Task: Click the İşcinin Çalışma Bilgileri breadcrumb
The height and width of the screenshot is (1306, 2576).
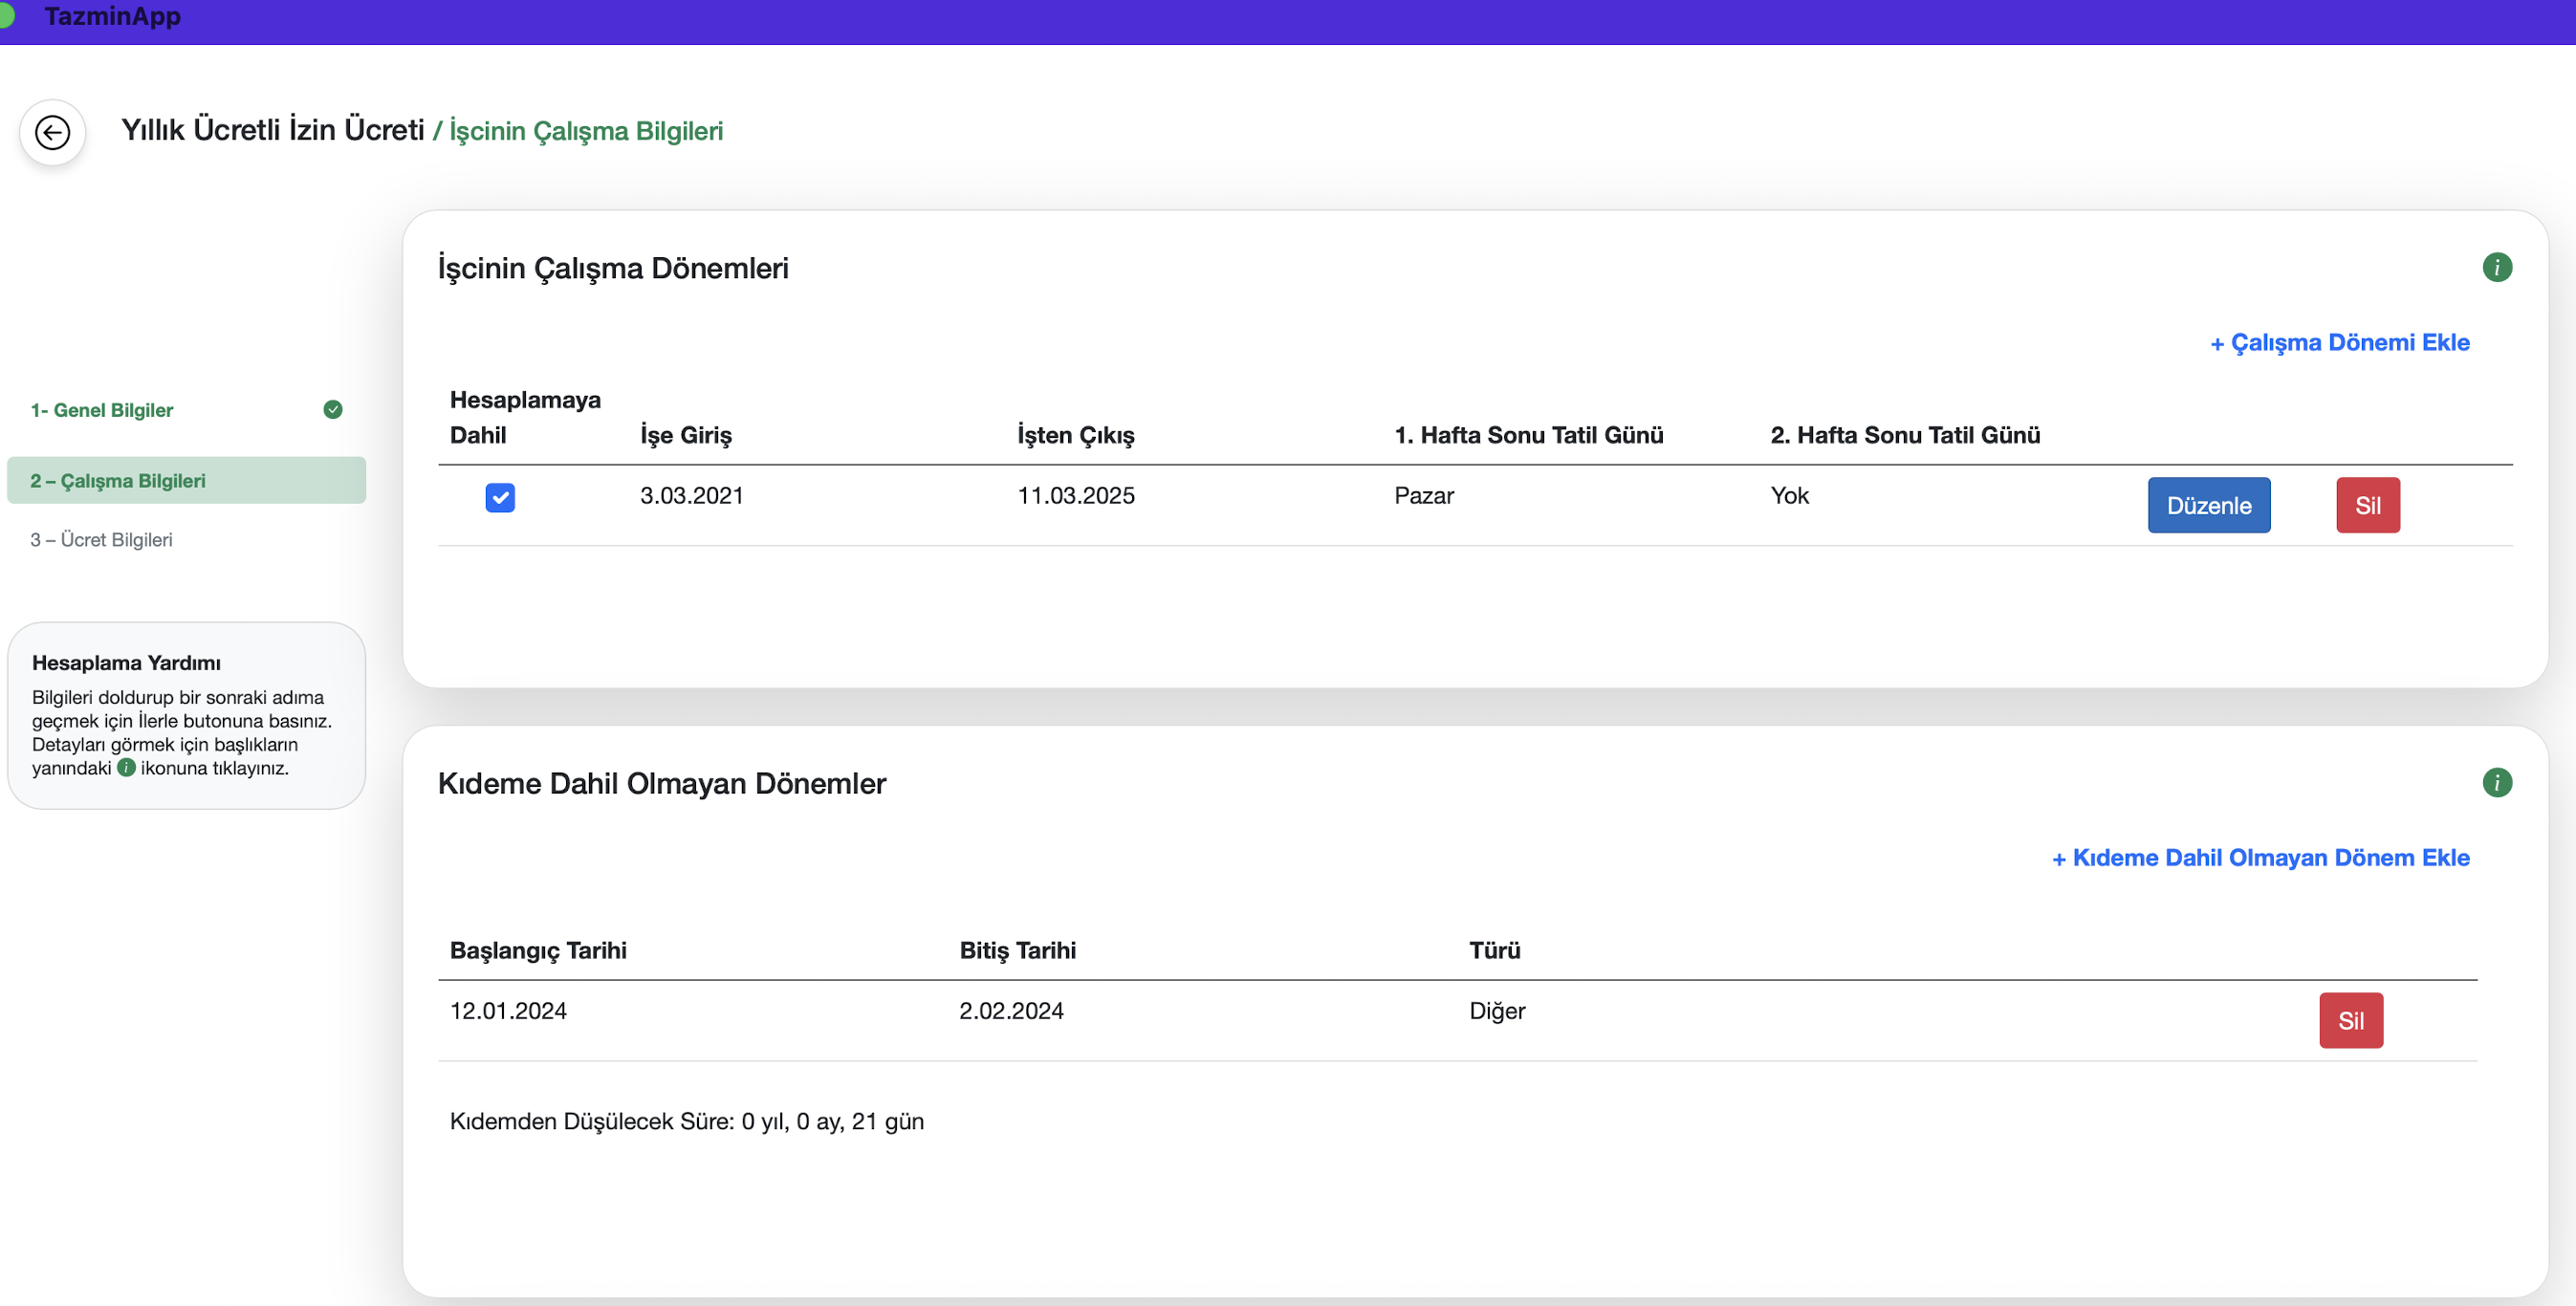Action: tap(585, 131)
